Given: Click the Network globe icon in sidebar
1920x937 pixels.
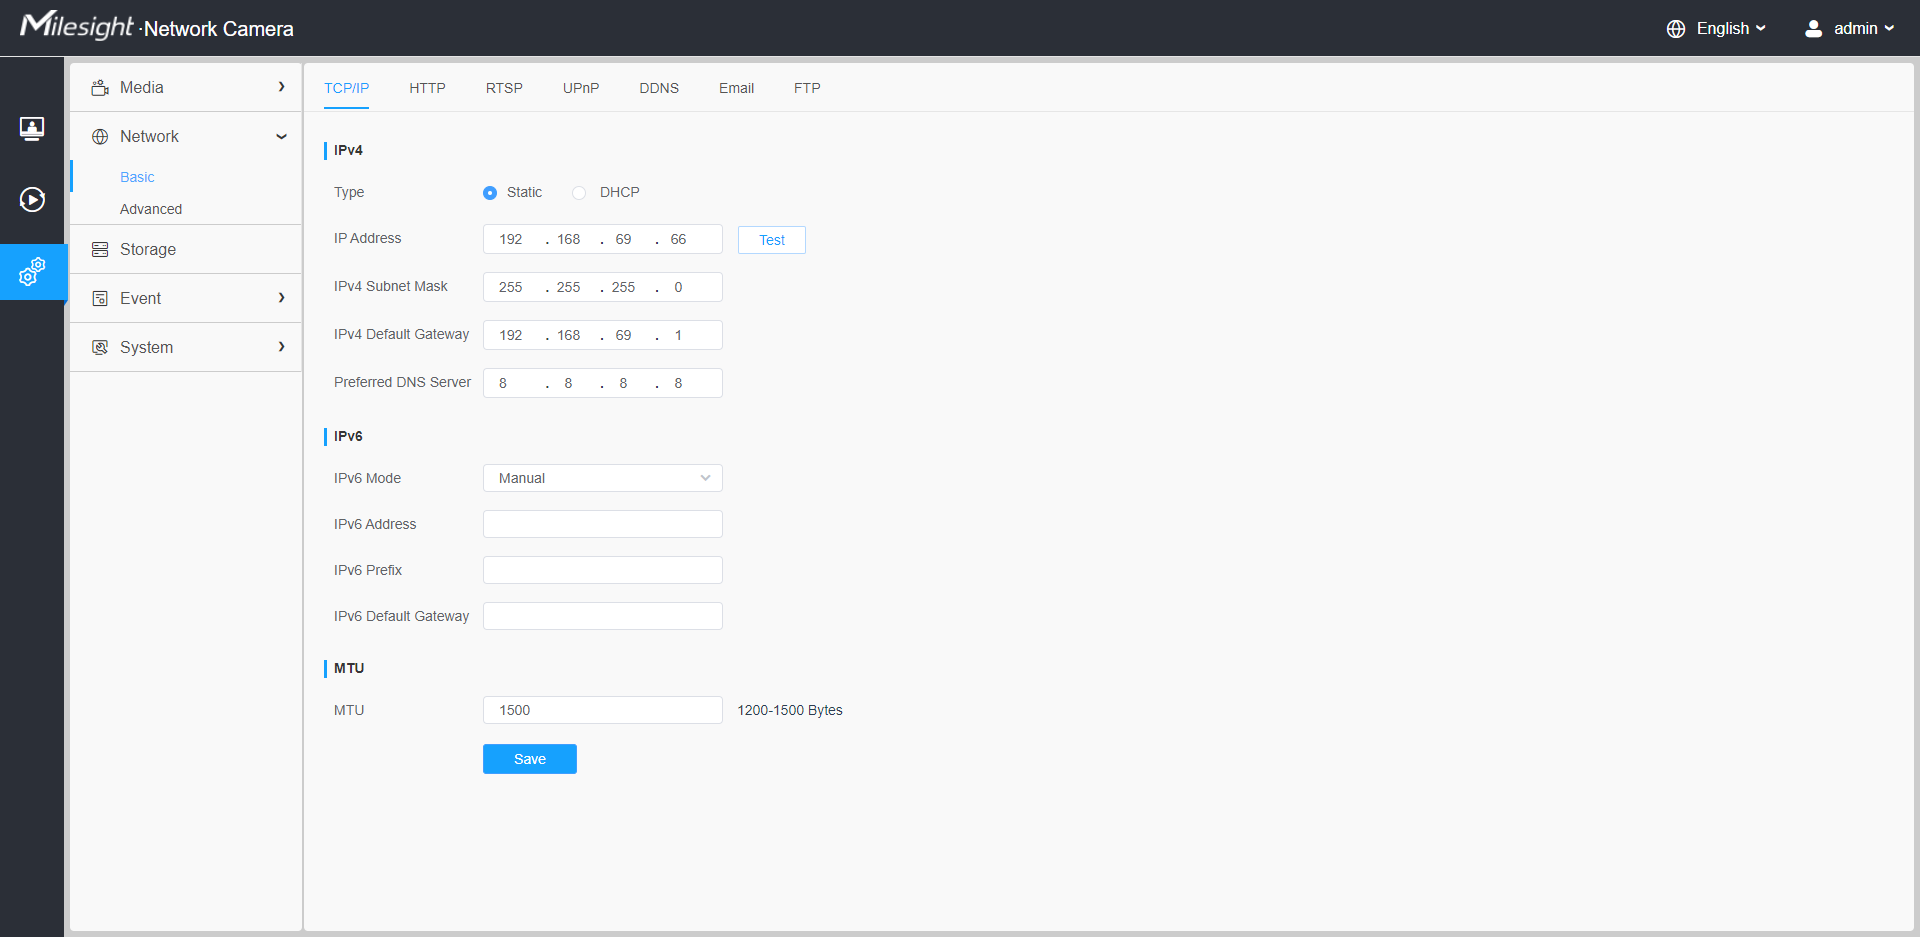Looking at the screenshot, I should 100,137.
